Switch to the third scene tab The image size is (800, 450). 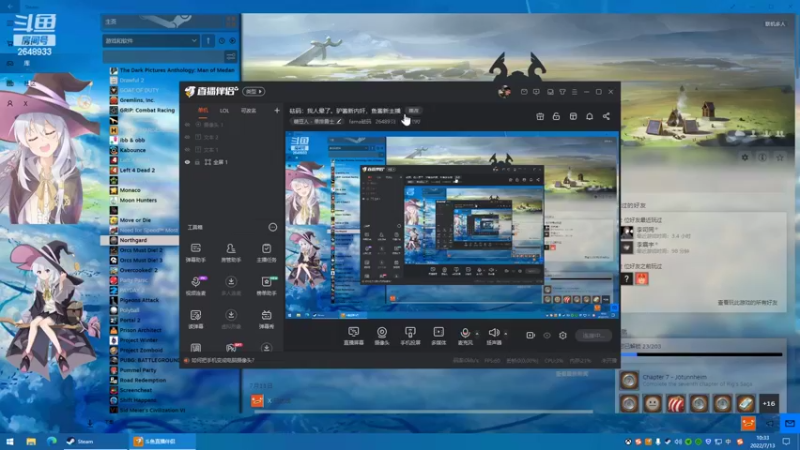[248, 110]
